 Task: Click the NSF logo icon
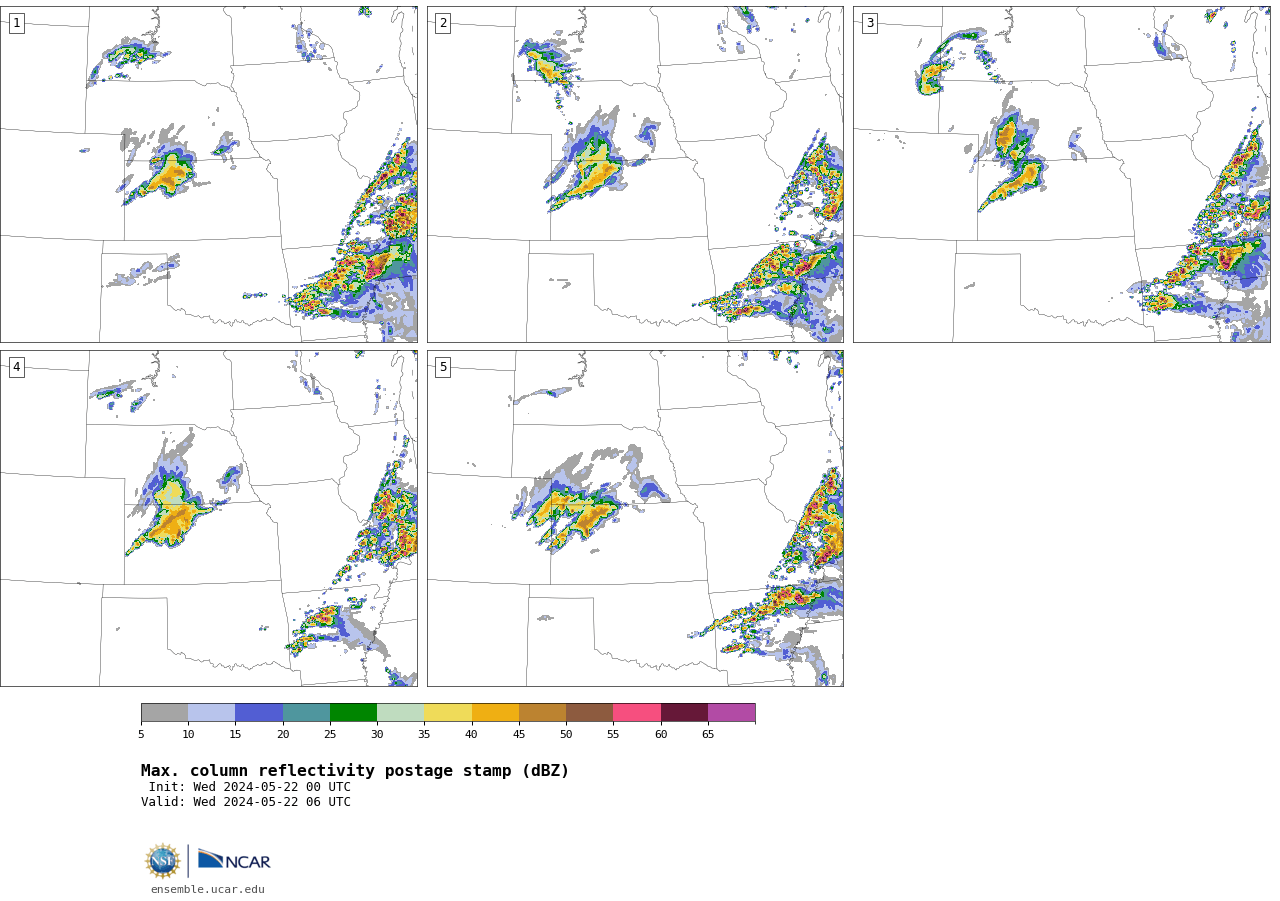163,861
